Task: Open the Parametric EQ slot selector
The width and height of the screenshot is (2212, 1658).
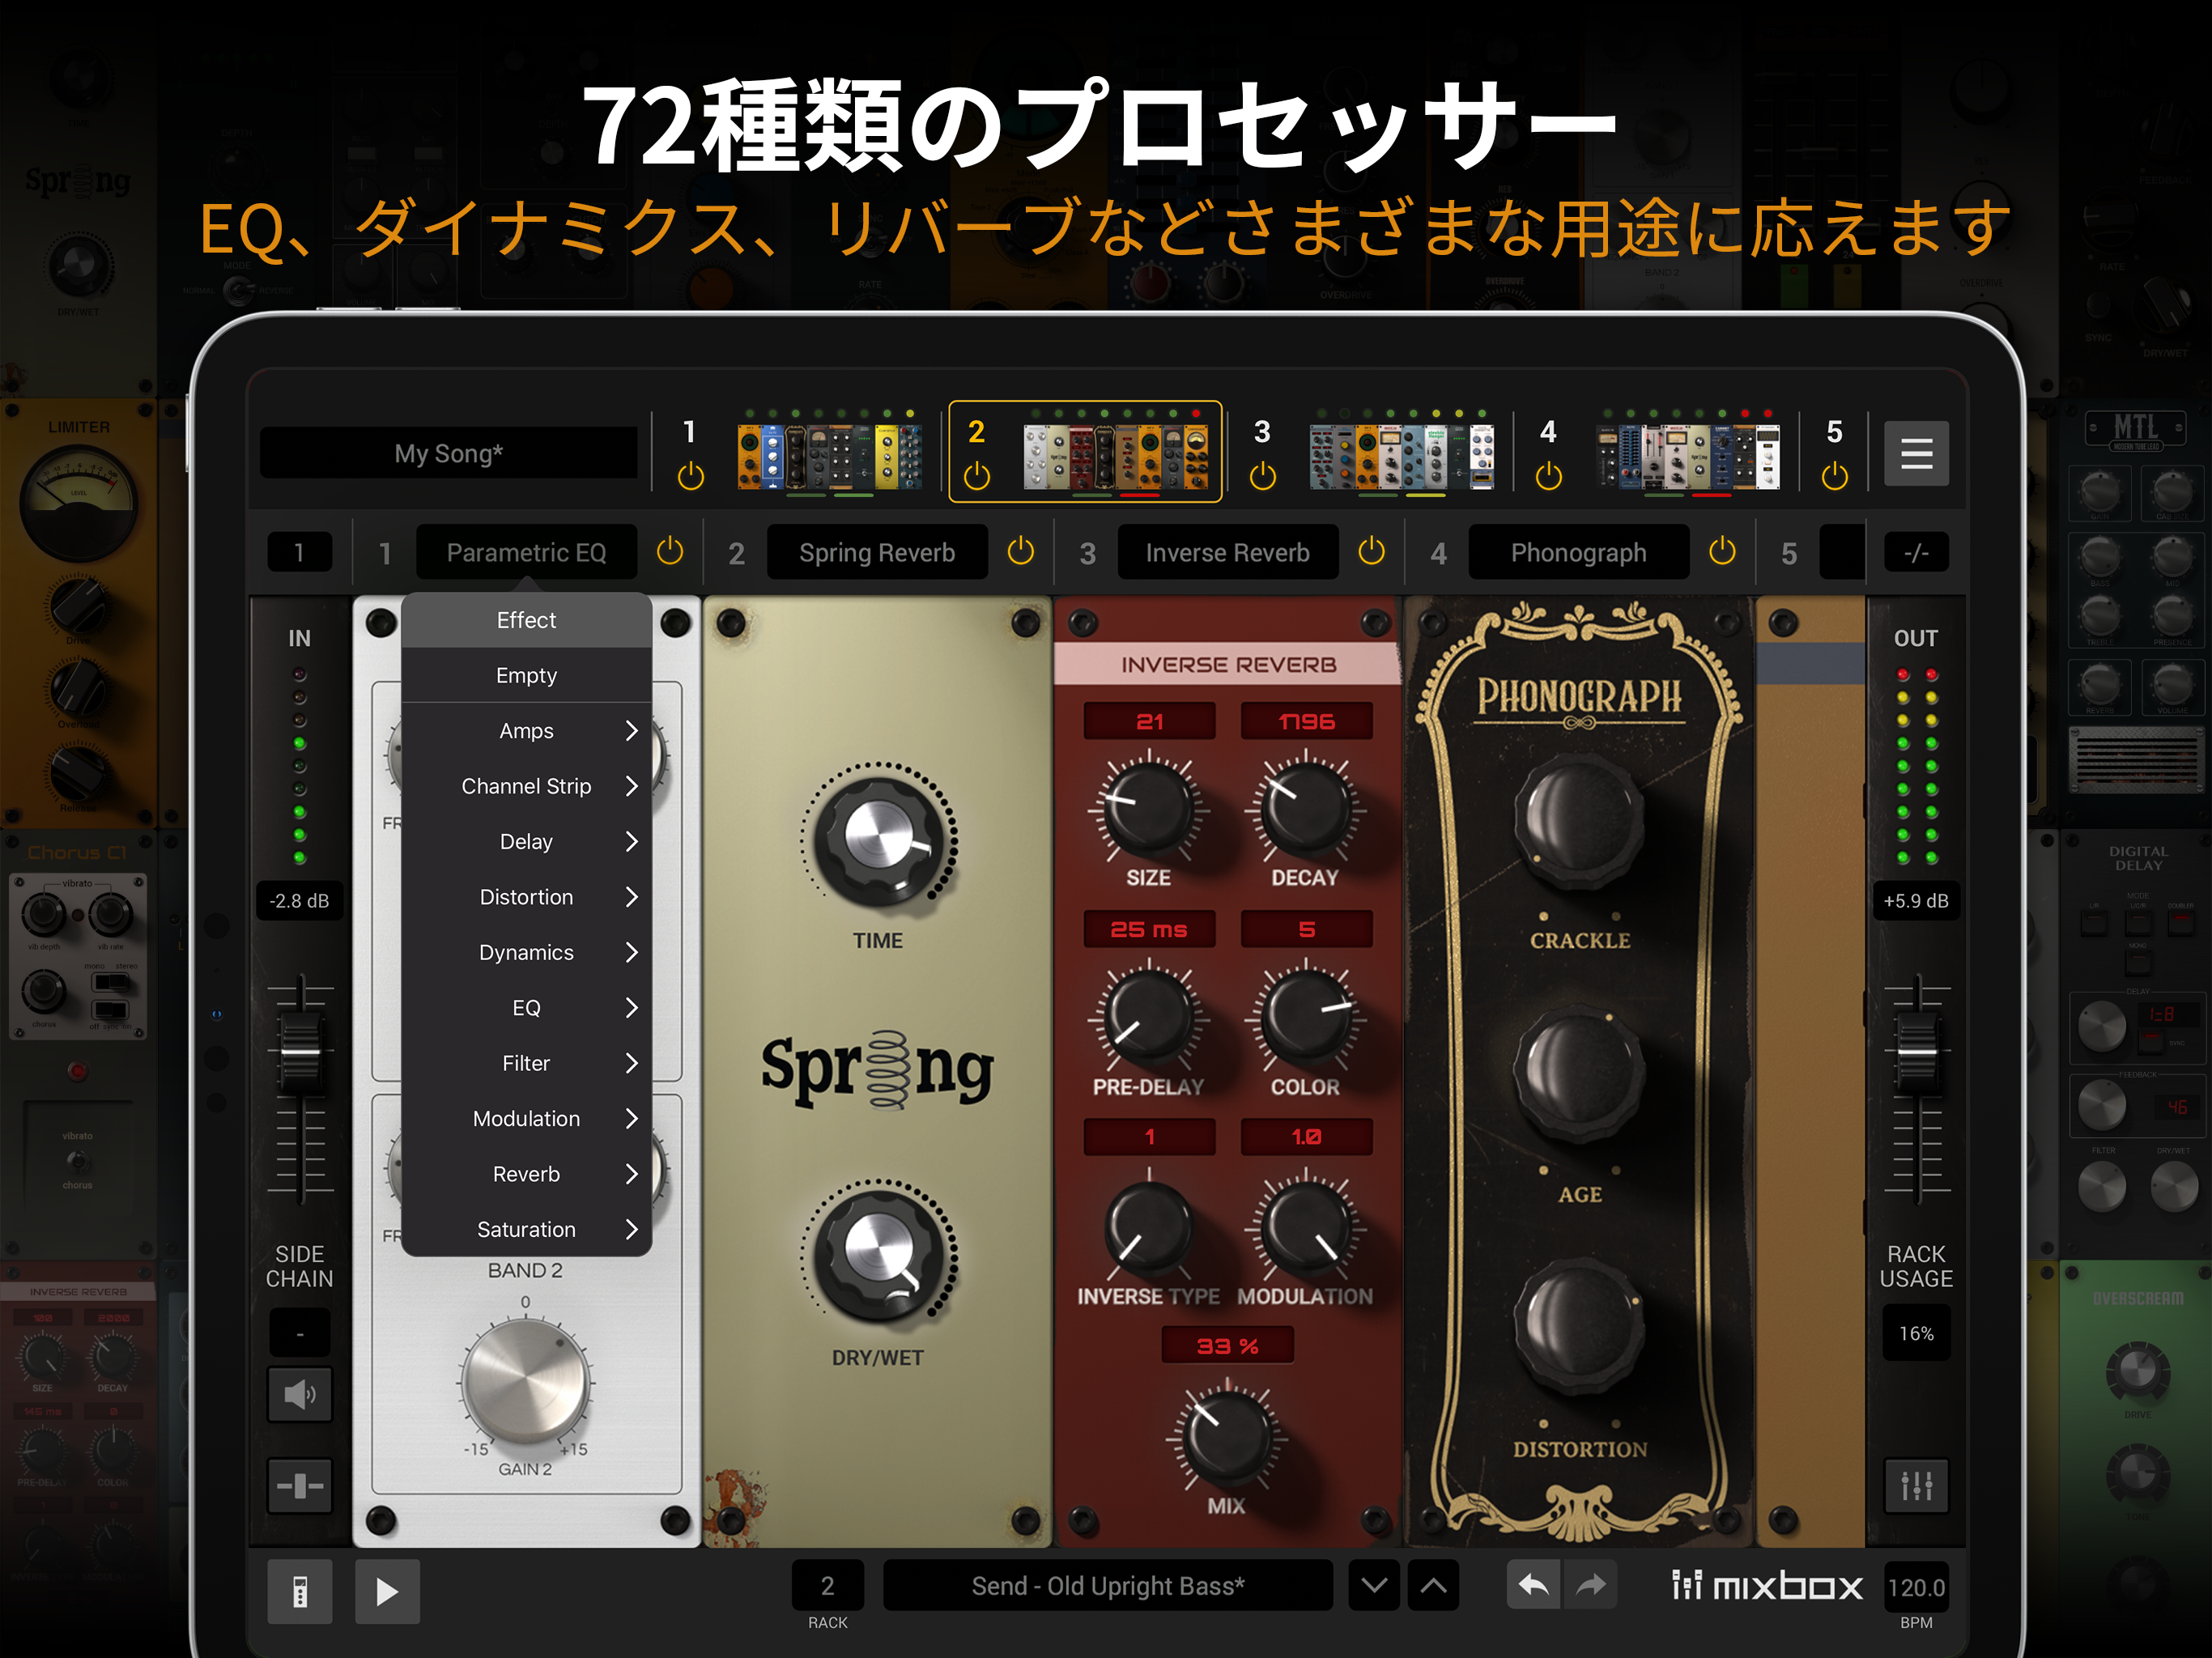Action: point(526,552)
